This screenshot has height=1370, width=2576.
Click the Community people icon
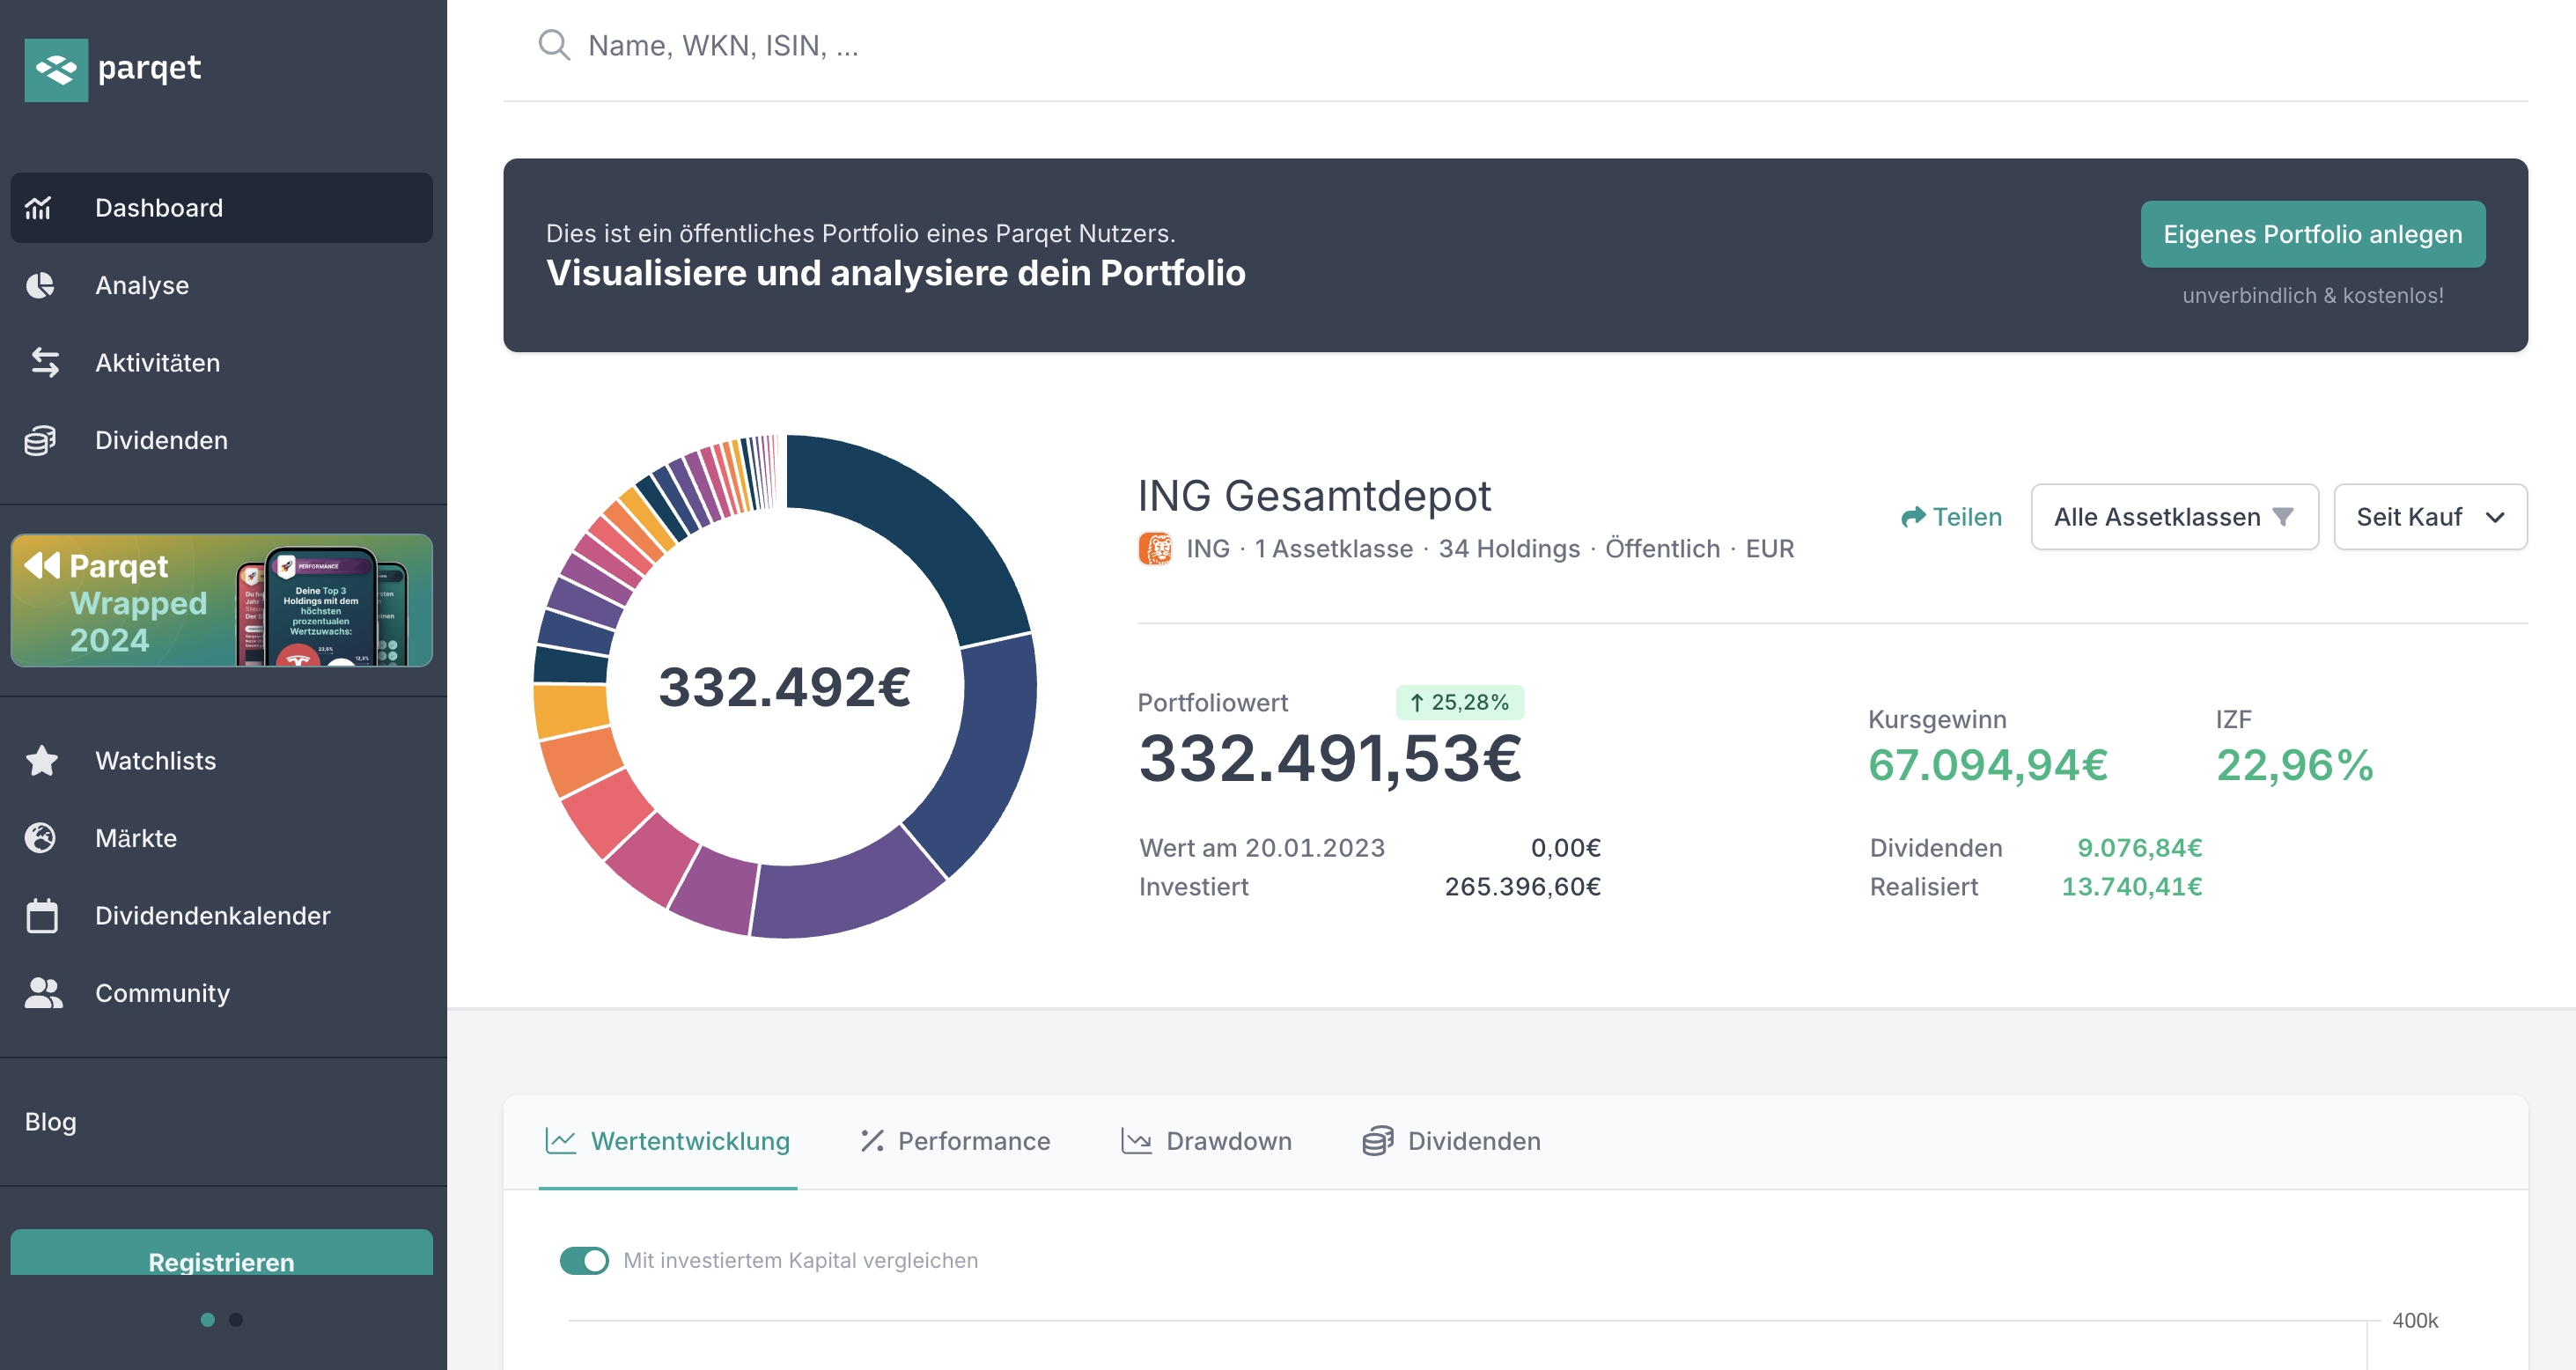click(43, 992)
